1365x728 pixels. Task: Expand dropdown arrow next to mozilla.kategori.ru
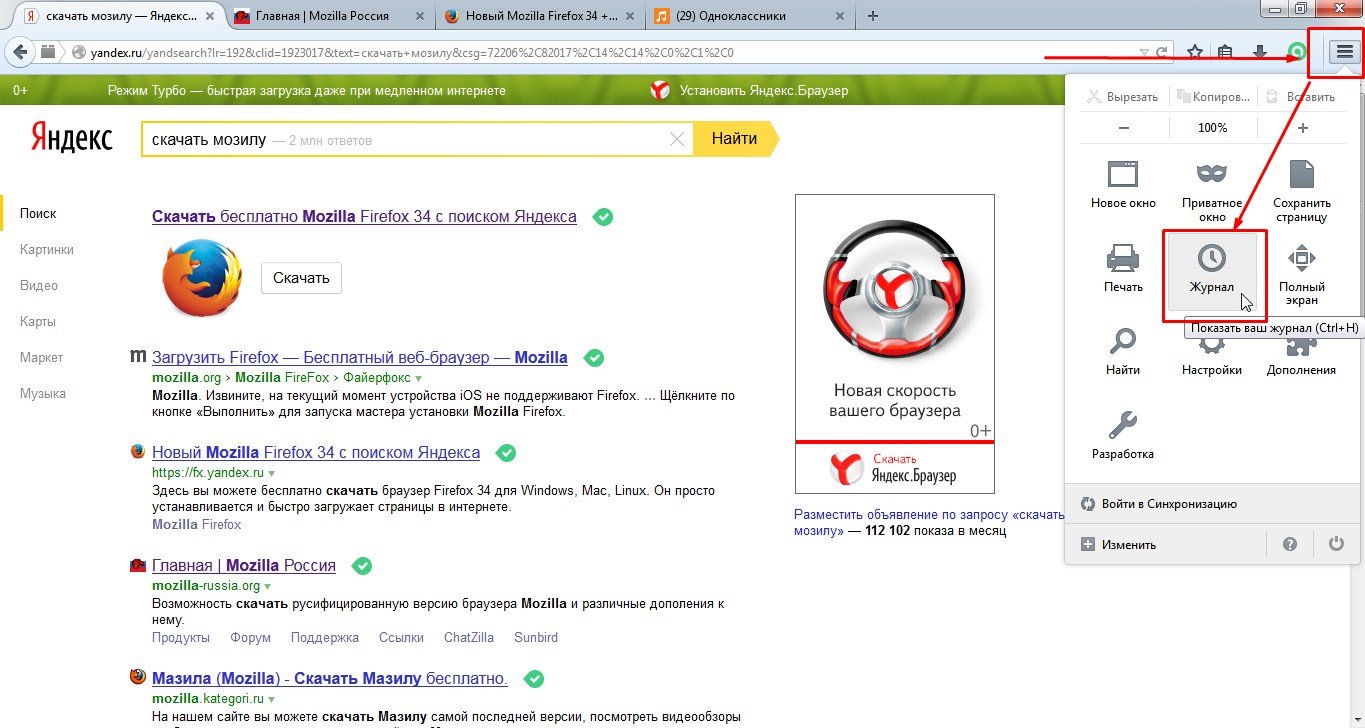click(272, 699)
